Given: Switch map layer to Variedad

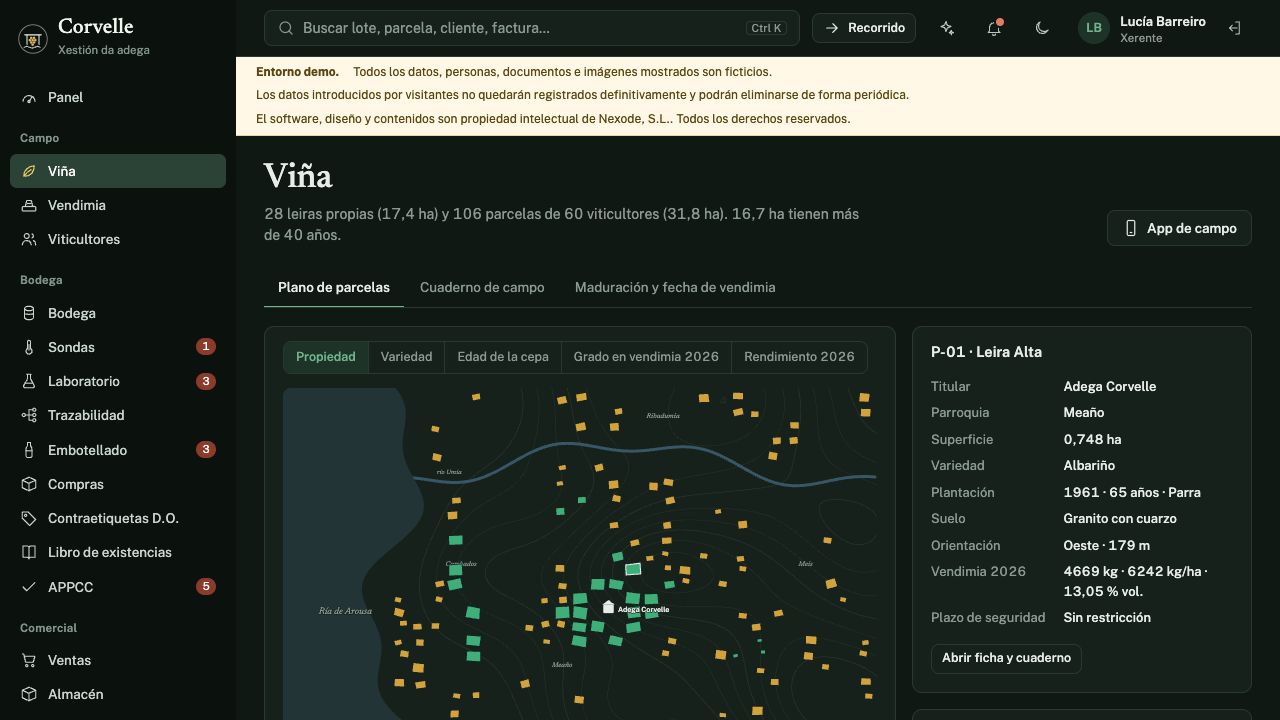Looking at the screenshot, I should (406, 357).
